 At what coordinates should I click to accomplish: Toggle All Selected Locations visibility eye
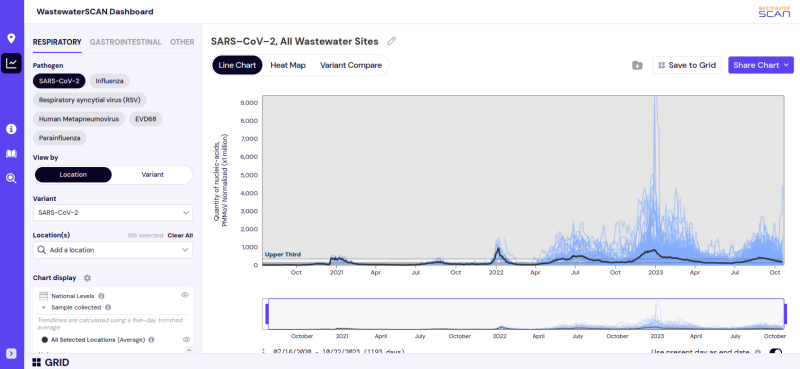[186, 339]
